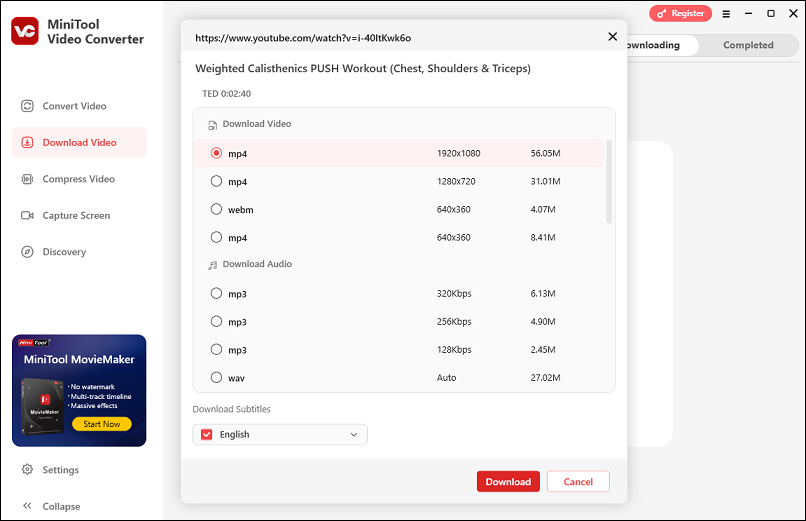Open the subtitles language dropdown arrow

point(354,435)
